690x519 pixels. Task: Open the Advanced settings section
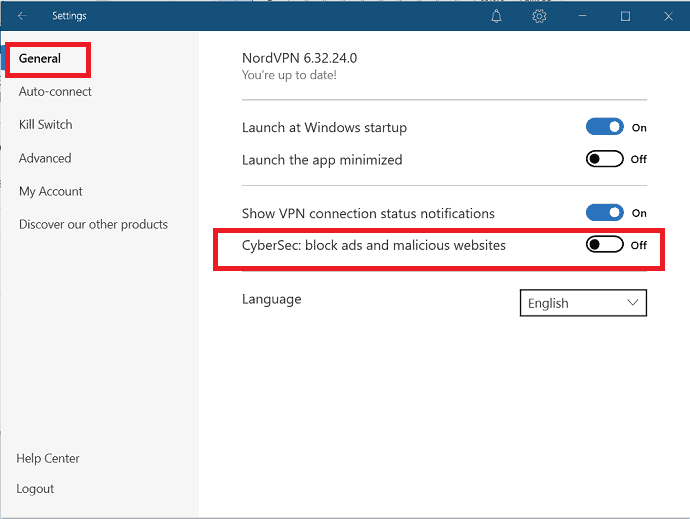tap(45, 158)
